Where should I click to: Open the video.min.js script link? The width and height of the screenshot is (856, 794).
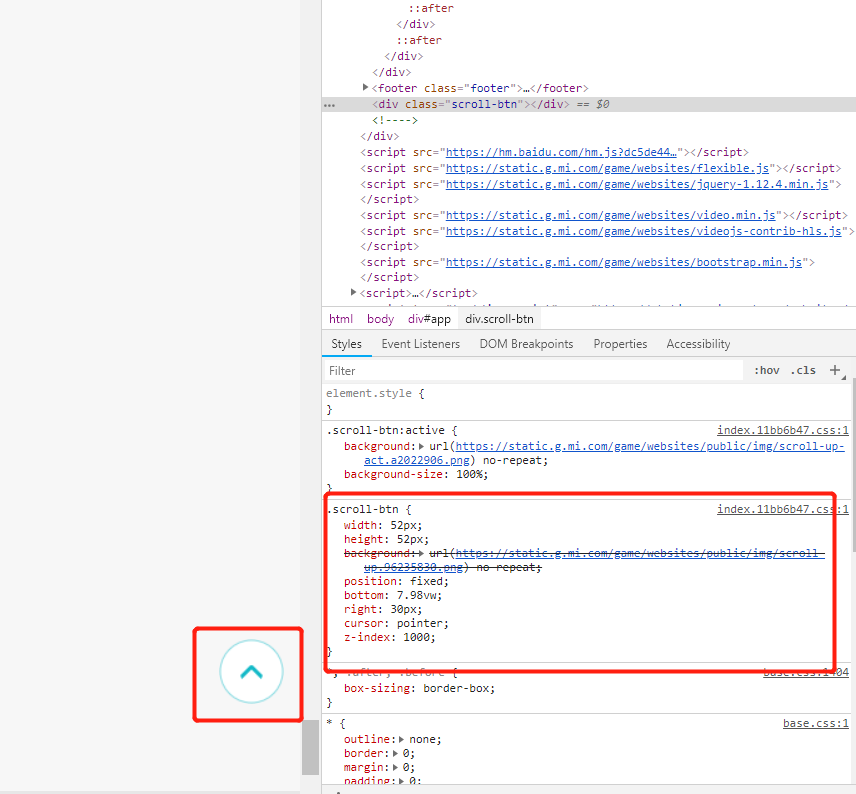pos(611,215)
